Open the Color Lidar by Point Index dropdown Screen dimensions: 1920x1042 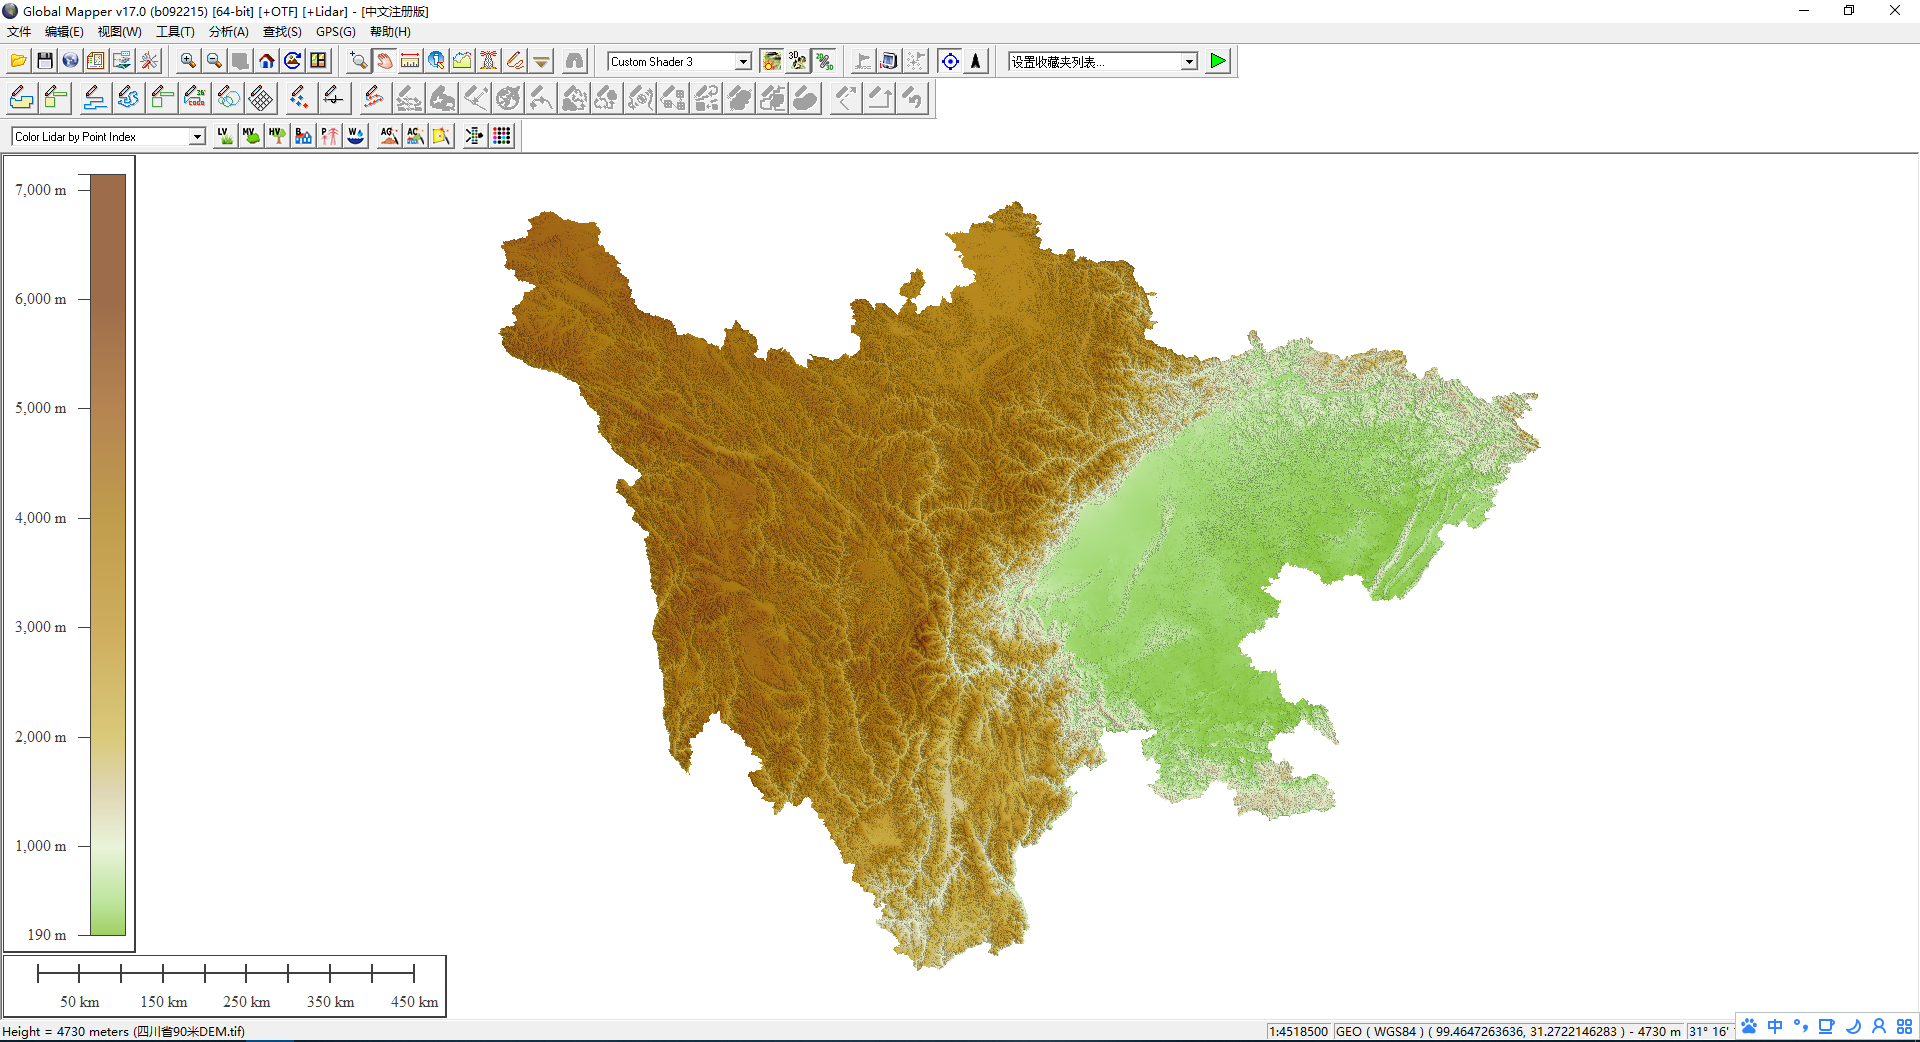tap(197, 137)
